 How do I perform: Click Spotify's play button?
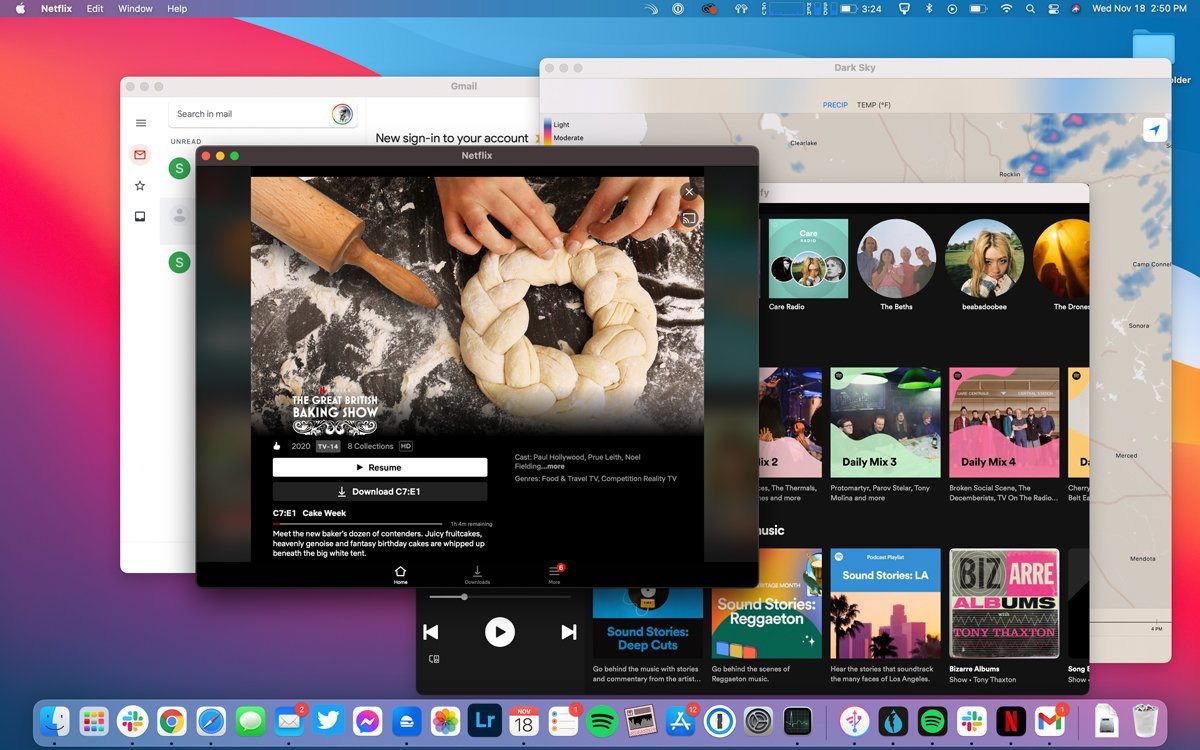click(x=500, y=632)
